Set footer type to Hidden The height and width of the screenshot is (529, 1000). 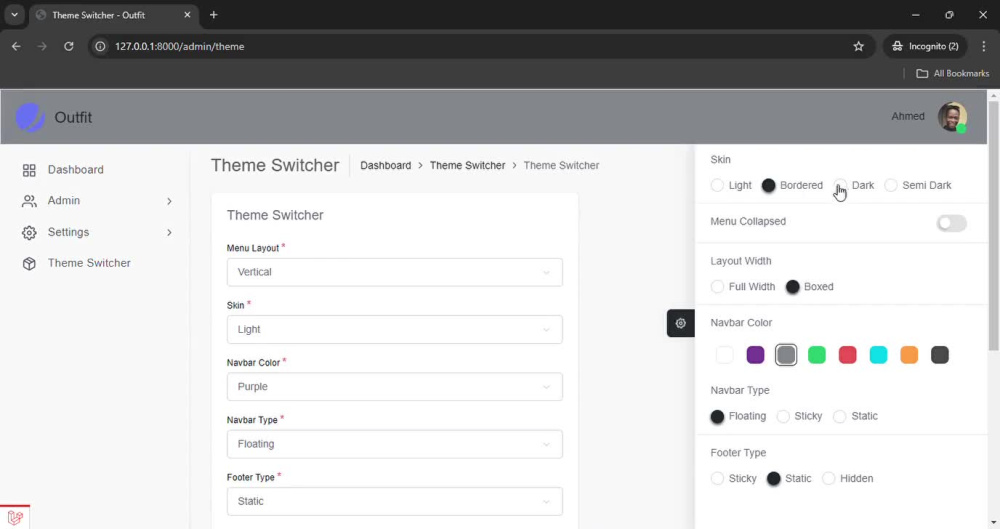pyautogui.click(x=828, y=478)
